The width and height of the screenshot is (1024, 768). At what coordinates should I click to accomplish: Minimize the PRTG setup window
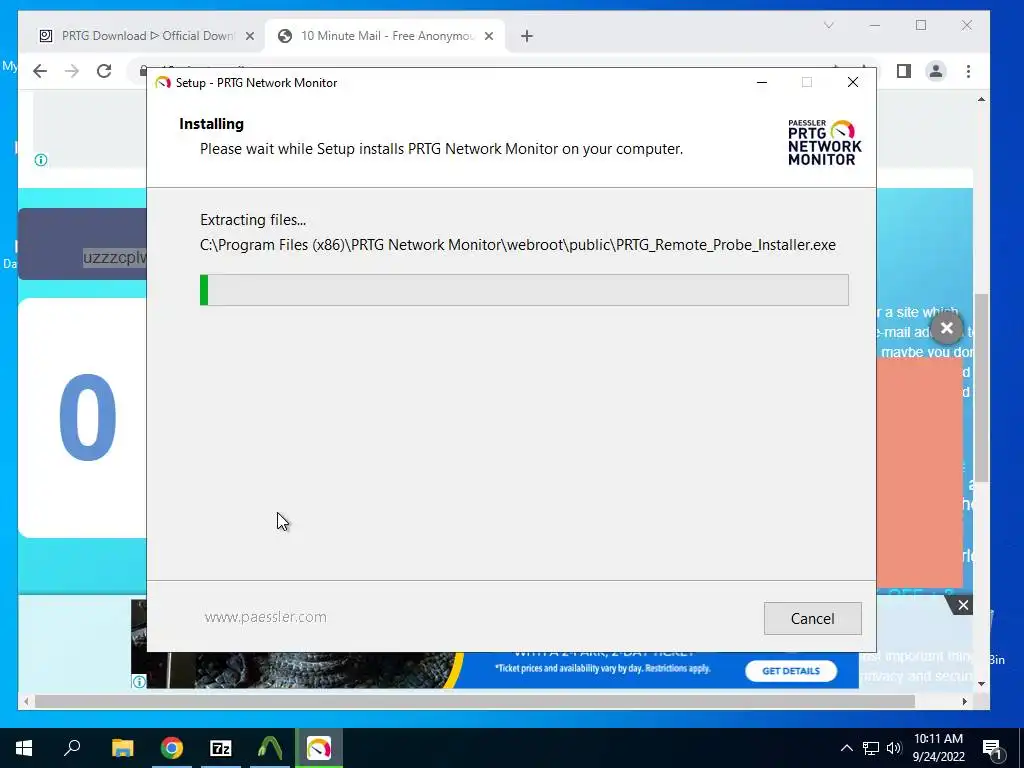point(761,82)
